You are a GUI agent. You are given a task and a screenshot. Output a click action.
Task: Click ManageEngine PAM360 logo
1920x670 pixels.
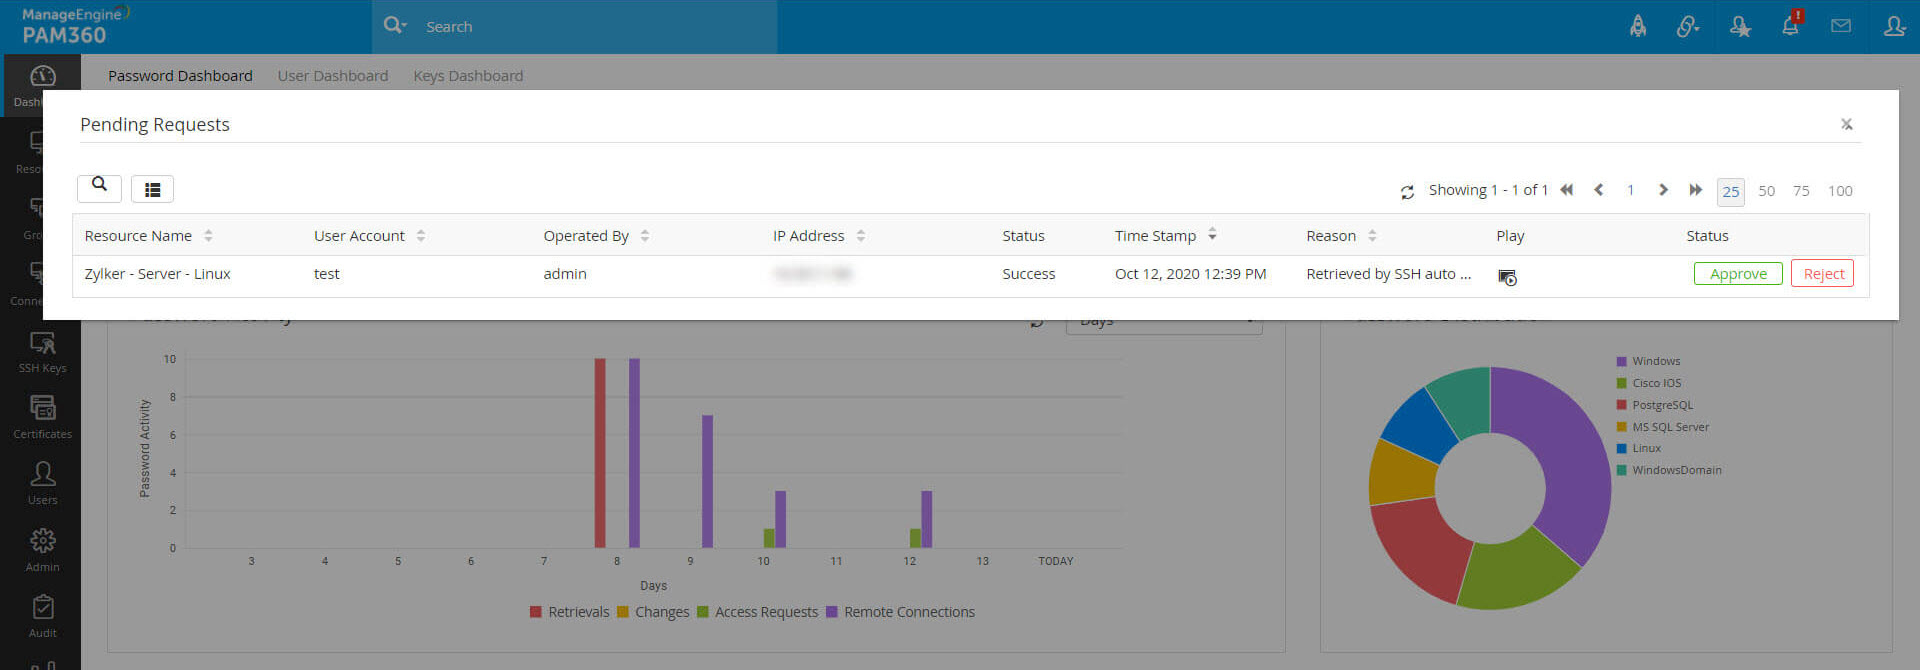tap(75, 26)
